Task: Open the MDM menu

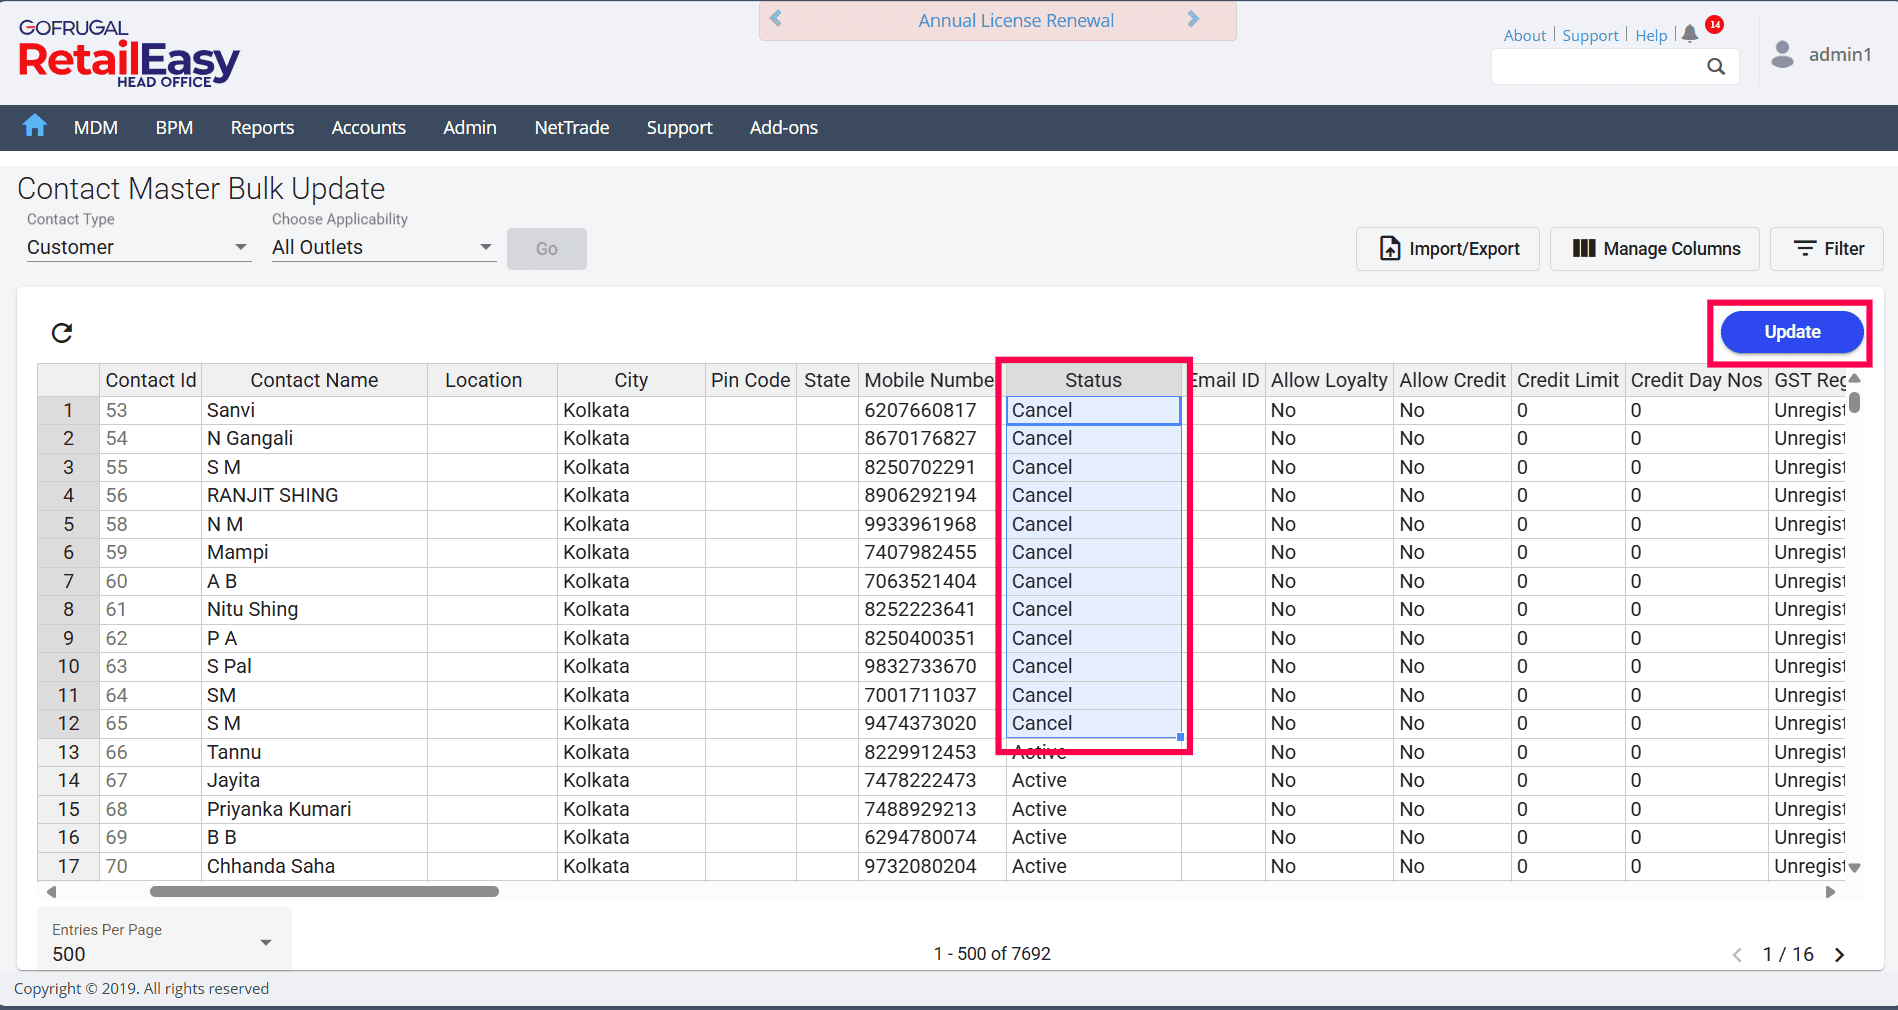Action: coord(96,128)
